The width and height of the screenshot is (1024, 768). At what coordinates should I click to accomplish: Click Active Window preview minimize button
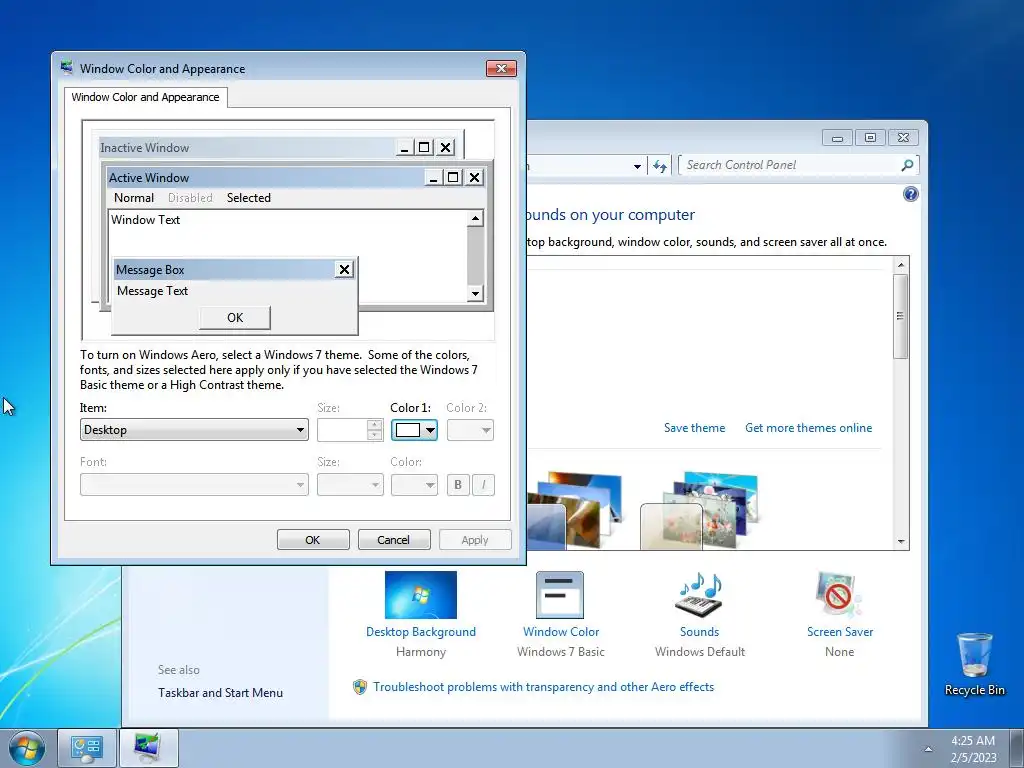(433, 177)
